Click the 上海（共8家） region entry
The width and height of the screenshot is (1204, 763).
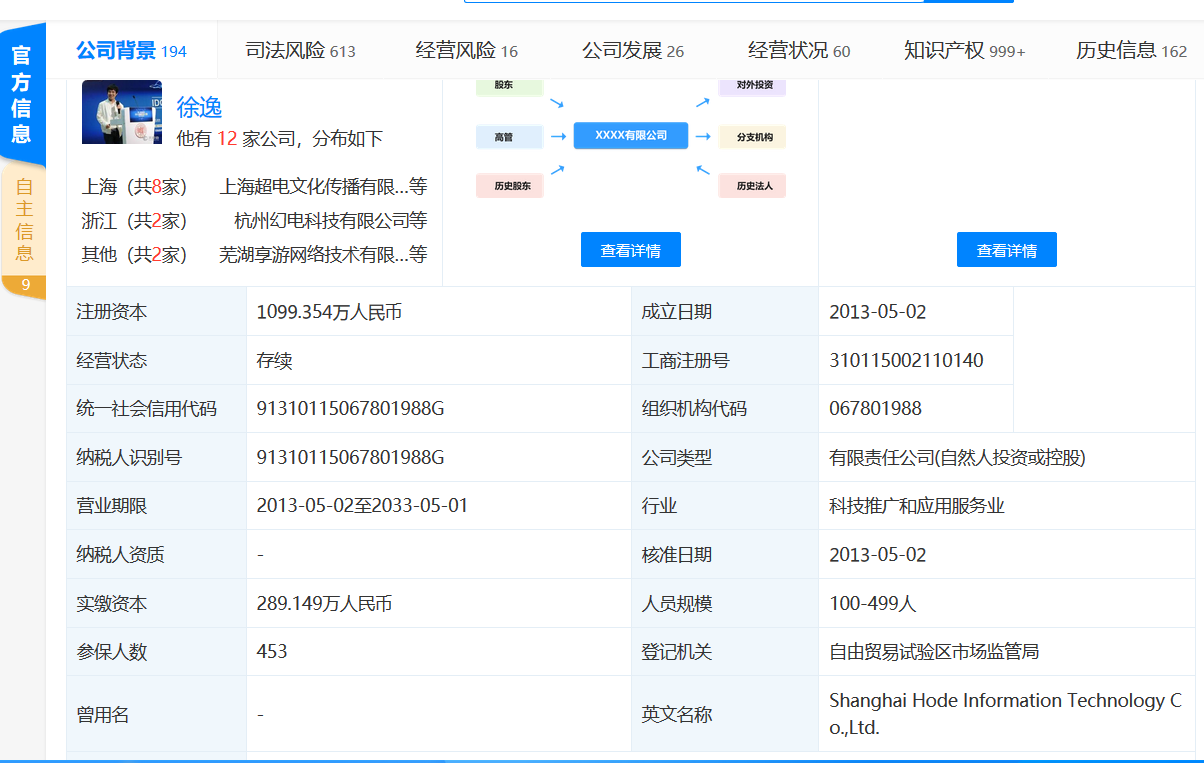point(134,186)
